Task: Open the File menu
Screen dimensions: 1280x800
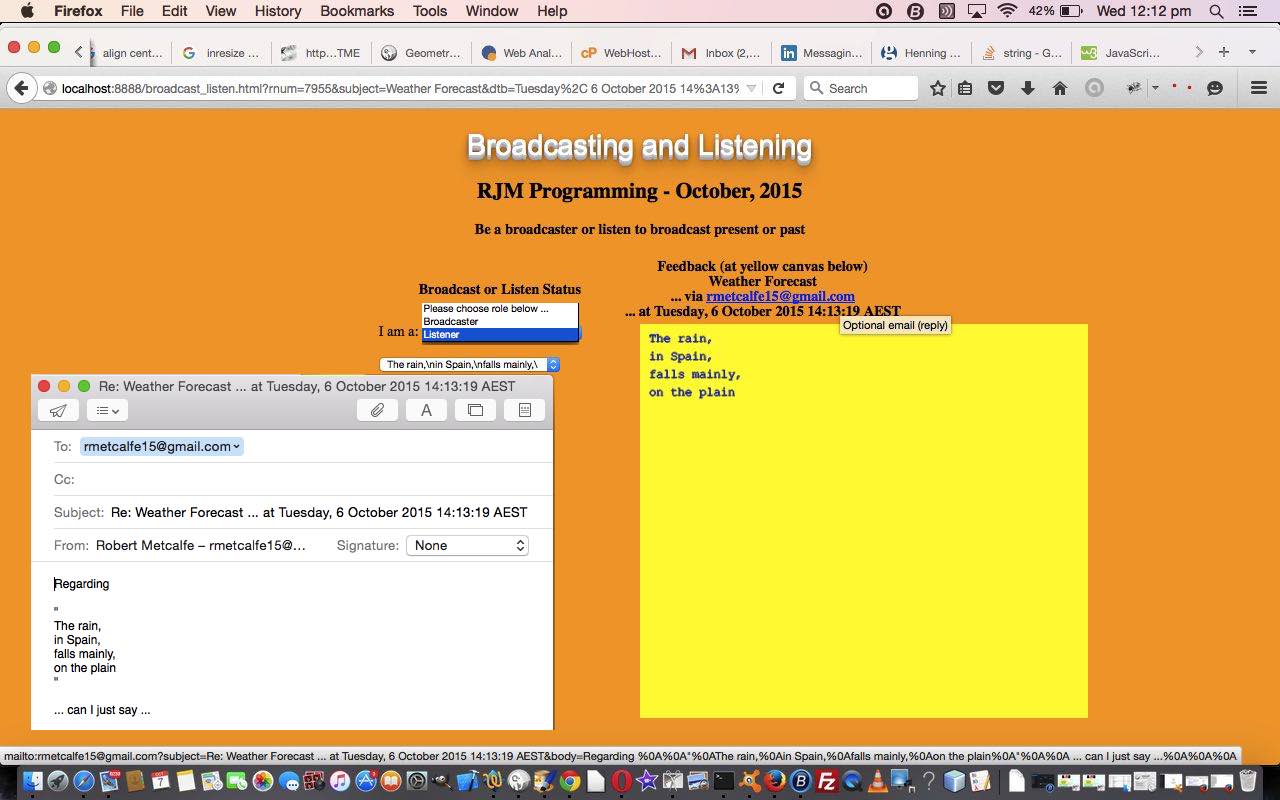Action: (x=131, y=11)
